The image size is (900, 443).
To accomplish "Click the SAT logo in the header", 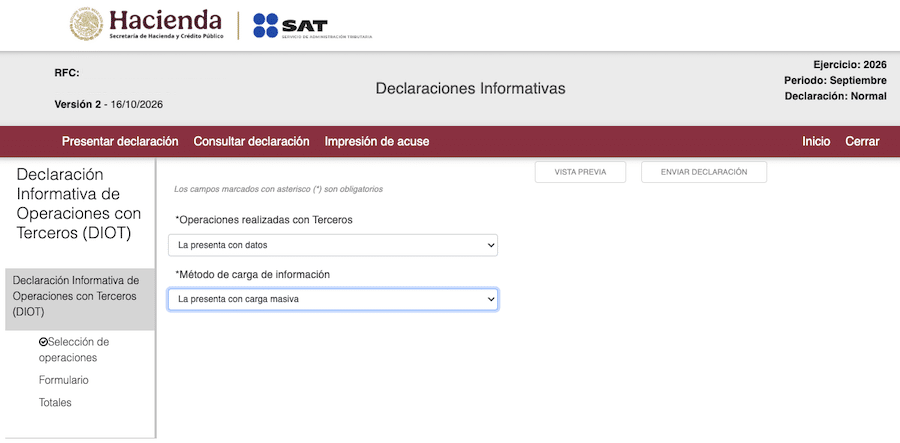I will pos(312,26).
